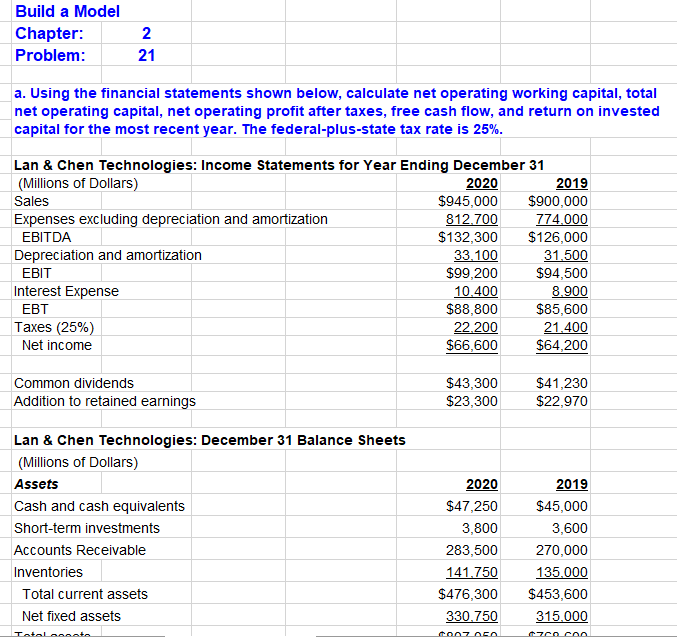Viewport: 677px width, 637px height.
Task: Click the 'Chapter:' label cell
Action: (x=49, y=33)
